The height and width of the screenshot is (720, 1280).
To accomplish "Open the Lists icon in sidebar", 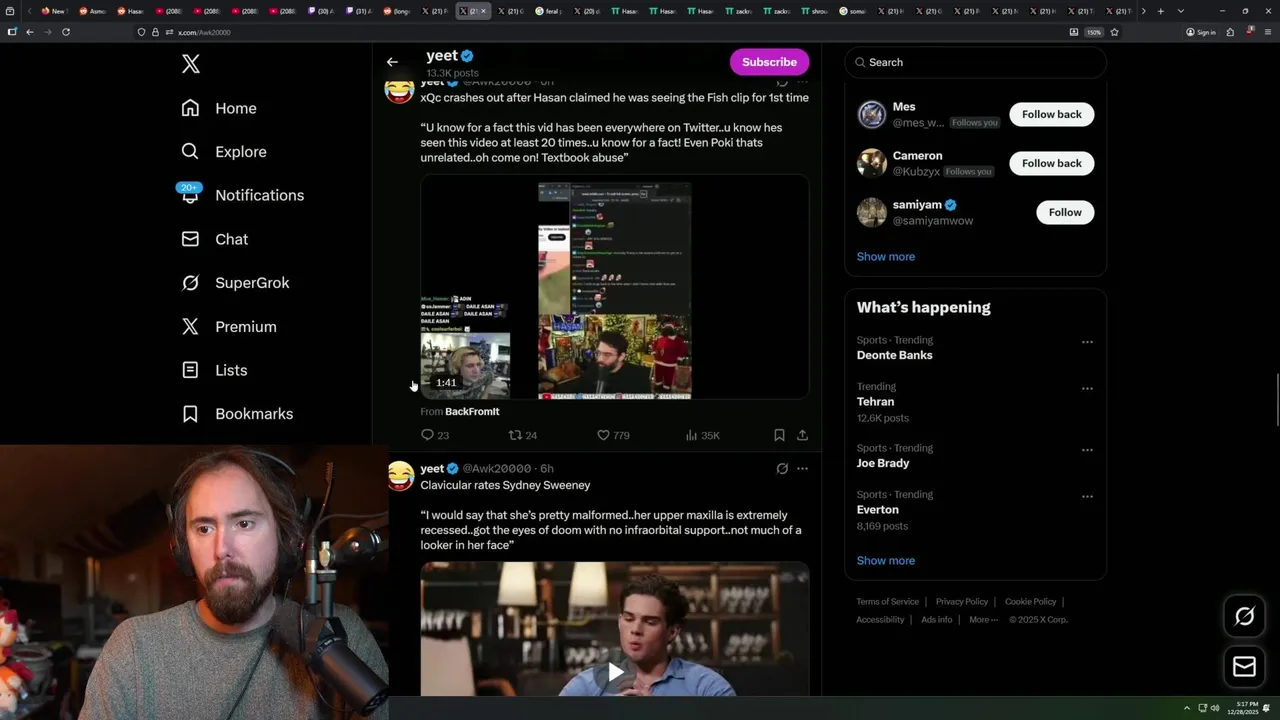I will tap(190, 370).
